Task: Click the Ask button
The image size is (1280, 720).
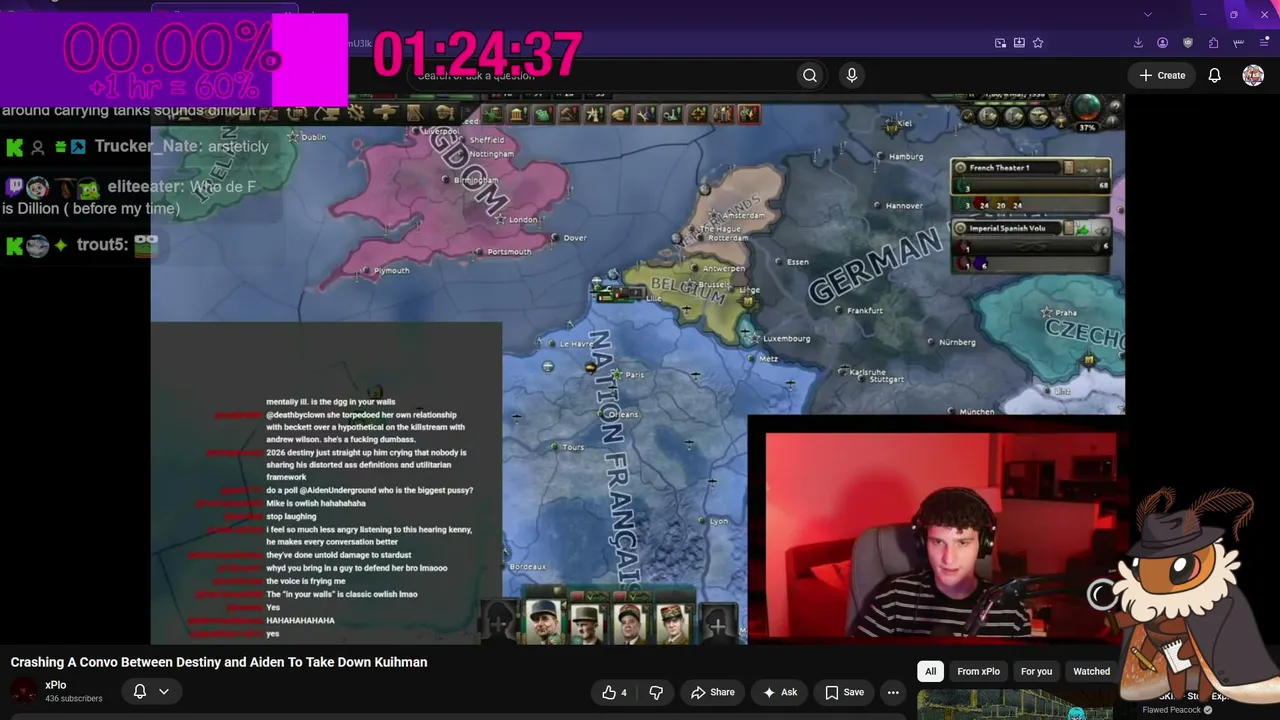Action: (x=780, y=692)
